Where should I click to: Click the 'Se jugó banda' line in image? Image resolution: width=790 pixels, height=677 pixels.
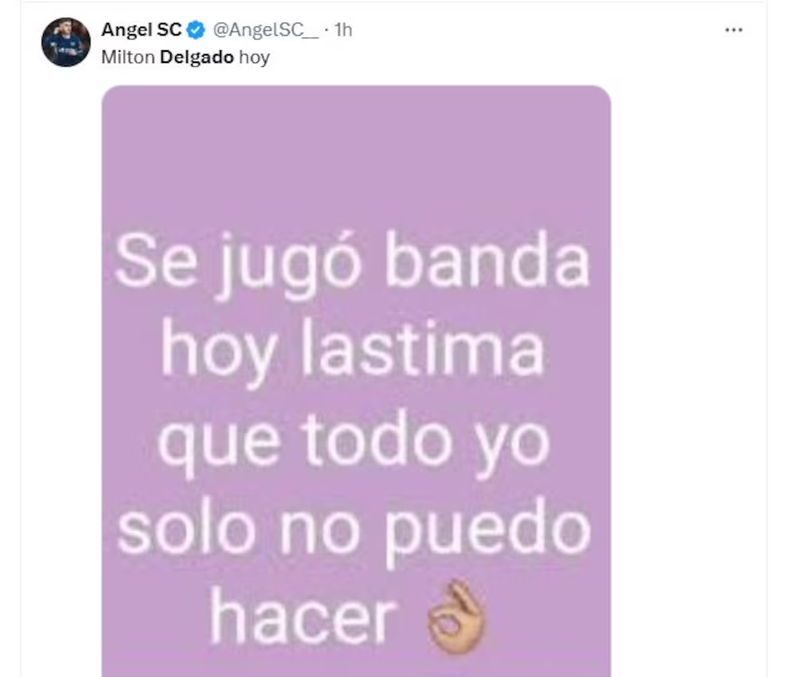point(352,265)
